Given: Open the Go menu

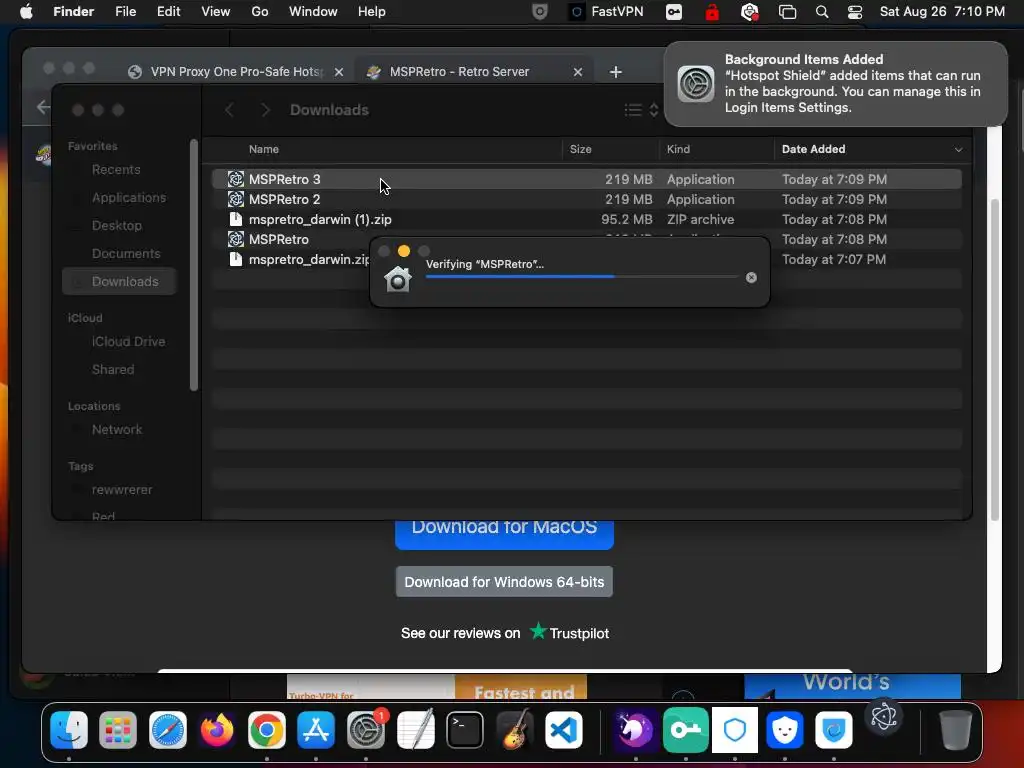Looking at the screenshot, I should click(x=260, y=12).
